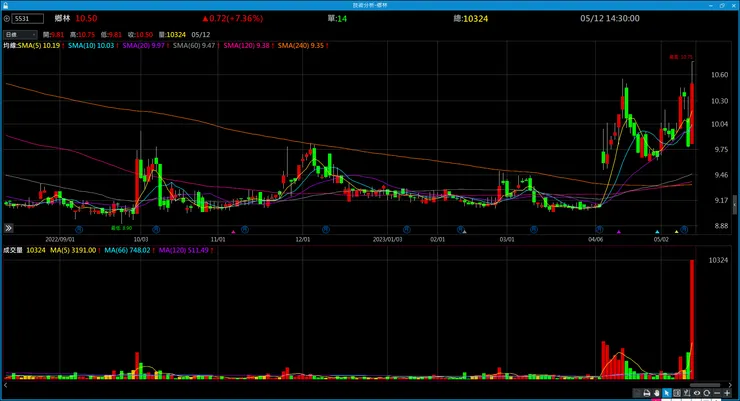Click the month marker near 2023/01/03

[406, 229]
